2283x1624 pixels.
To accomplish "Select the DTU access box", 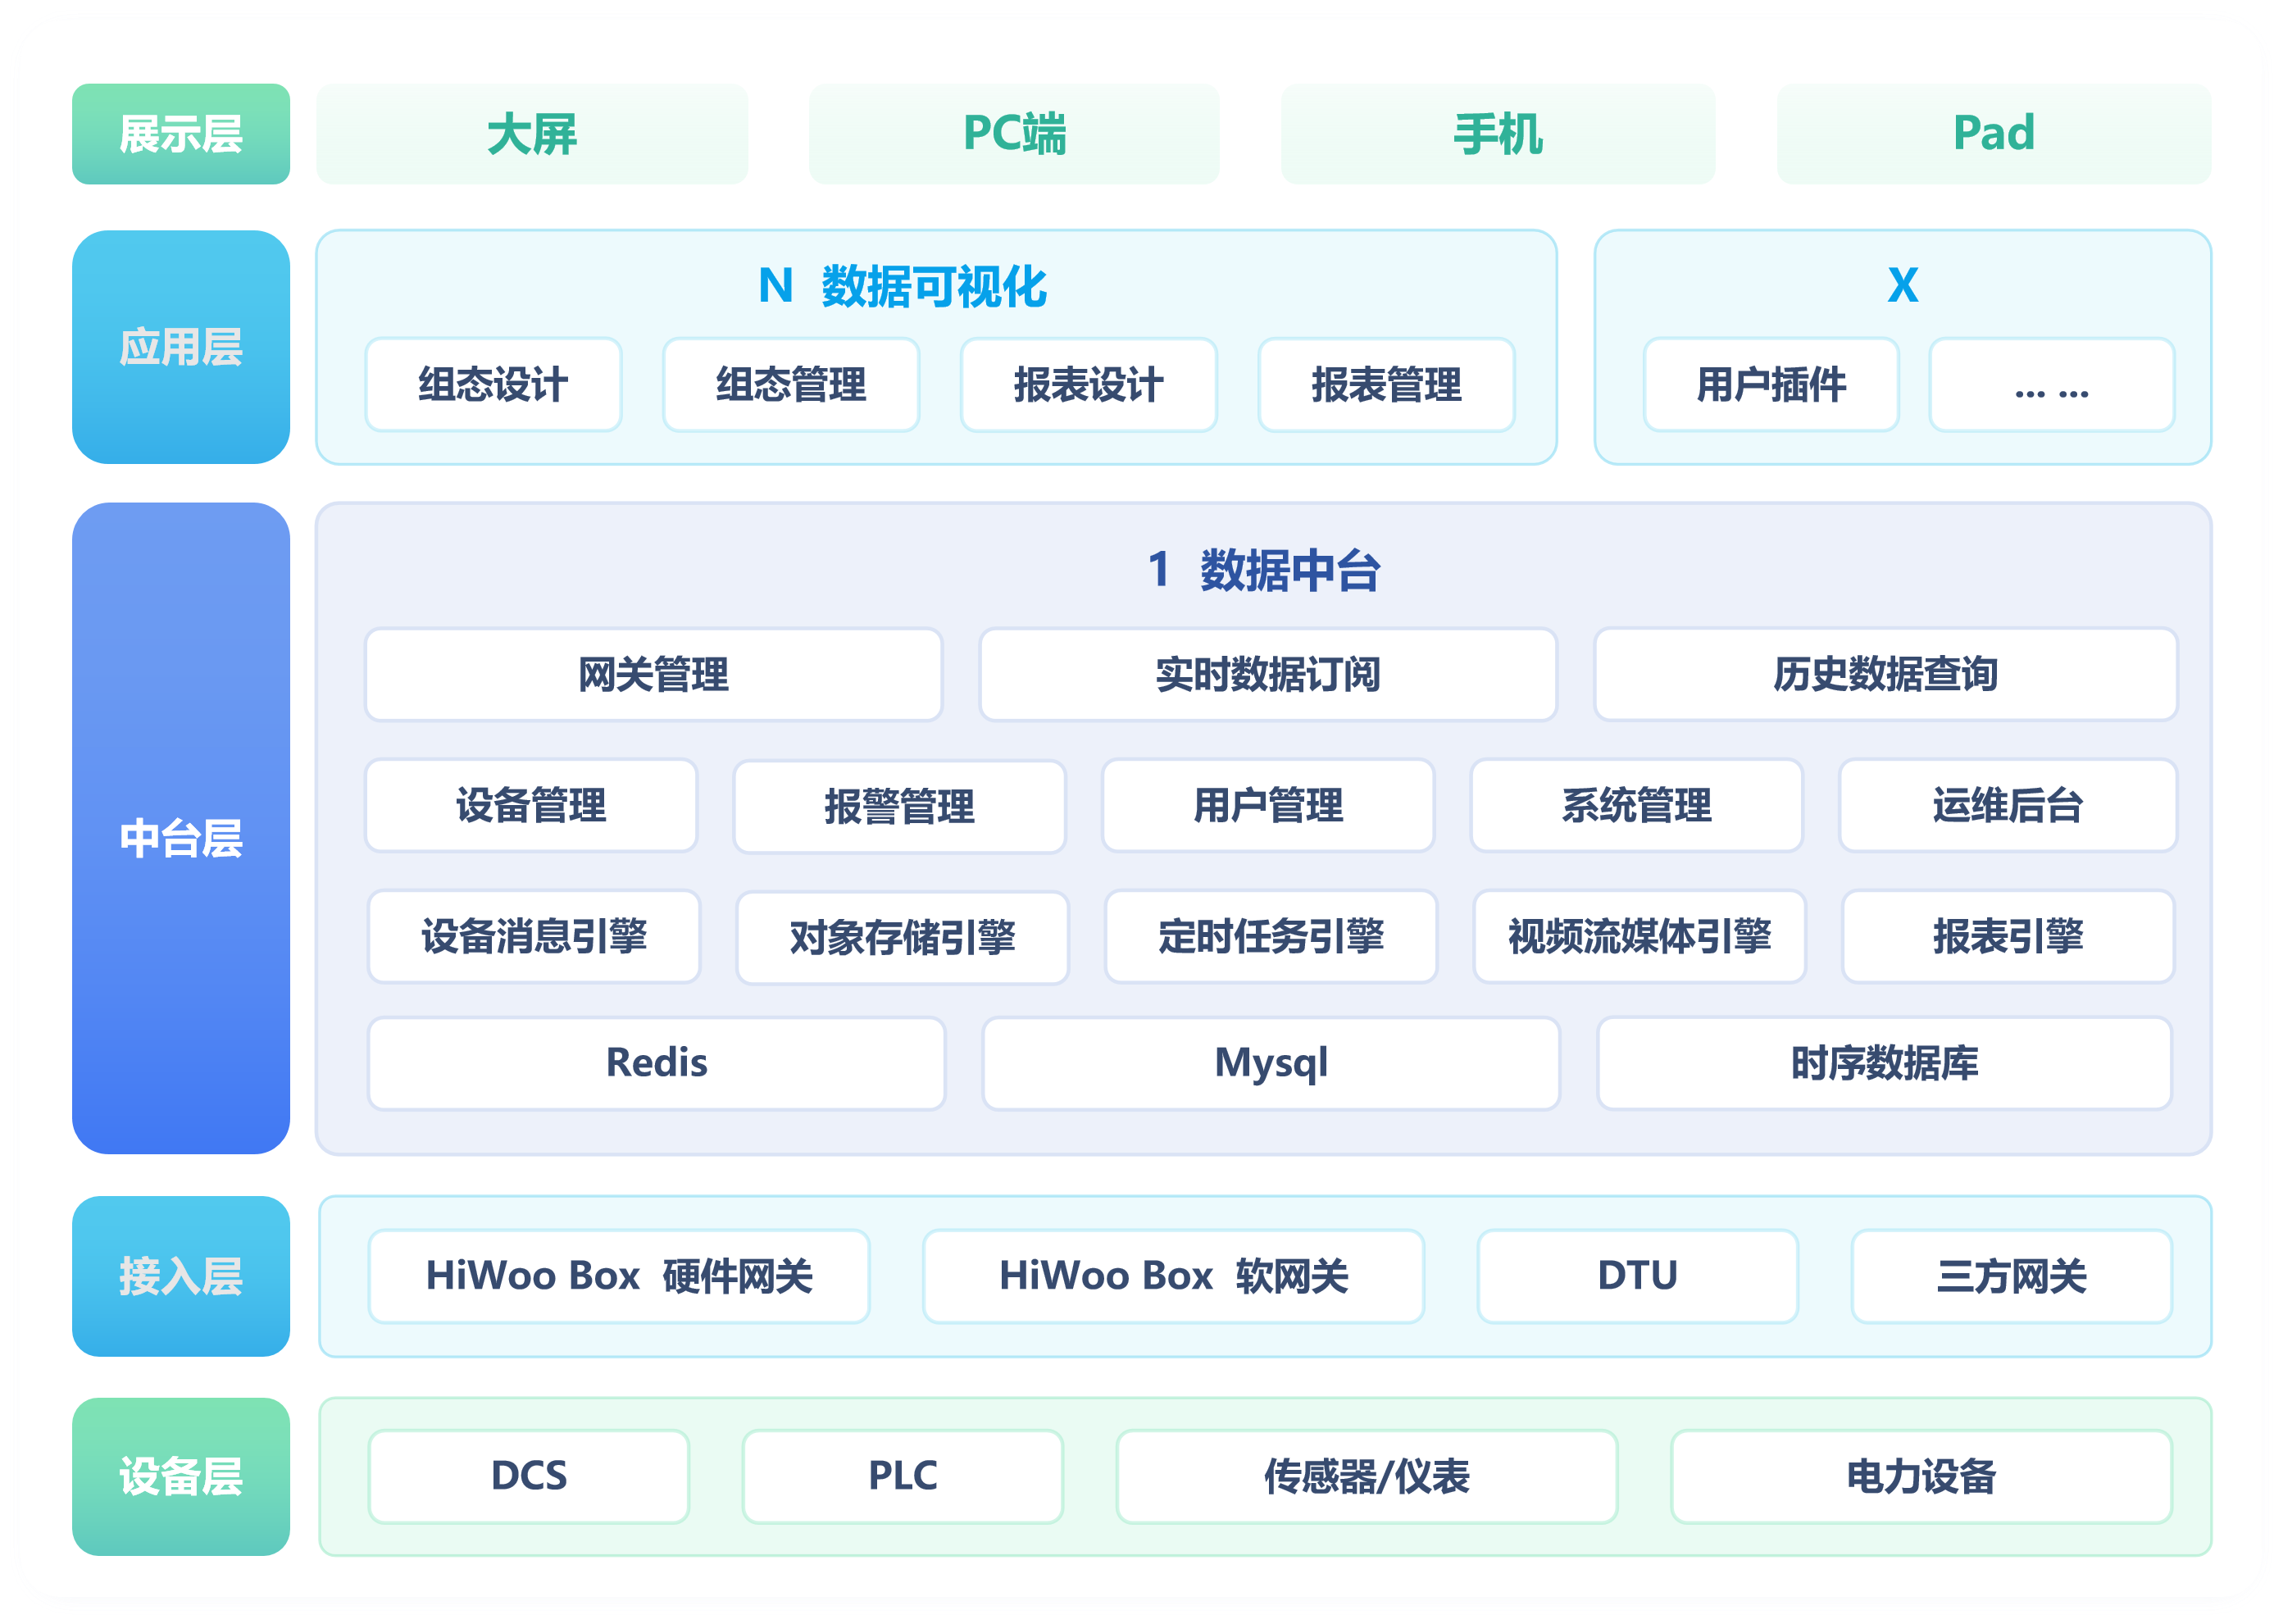I will click(1637, 1276).
